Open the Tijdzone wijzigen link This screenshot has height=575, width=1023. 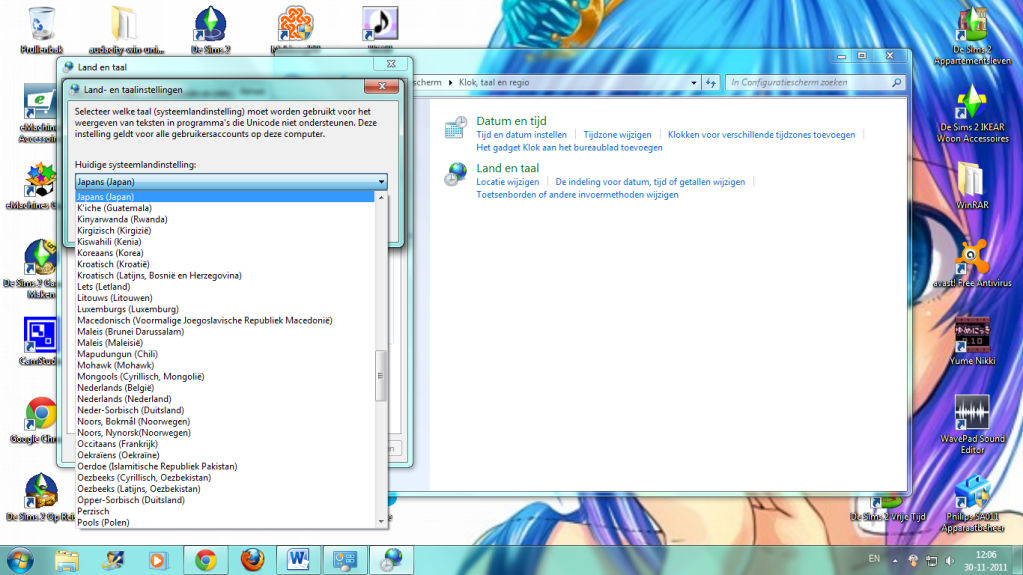point(617,134)
